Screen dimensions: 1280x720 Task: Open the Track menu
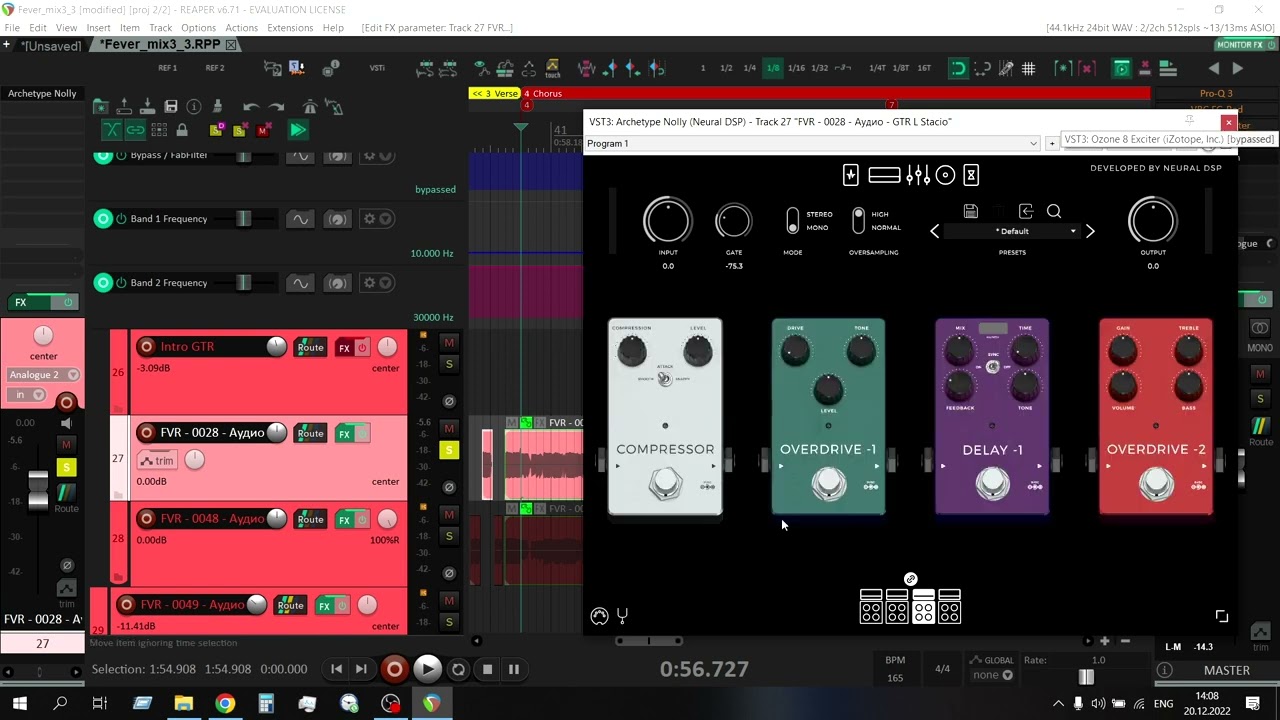(x=160, y=28)
